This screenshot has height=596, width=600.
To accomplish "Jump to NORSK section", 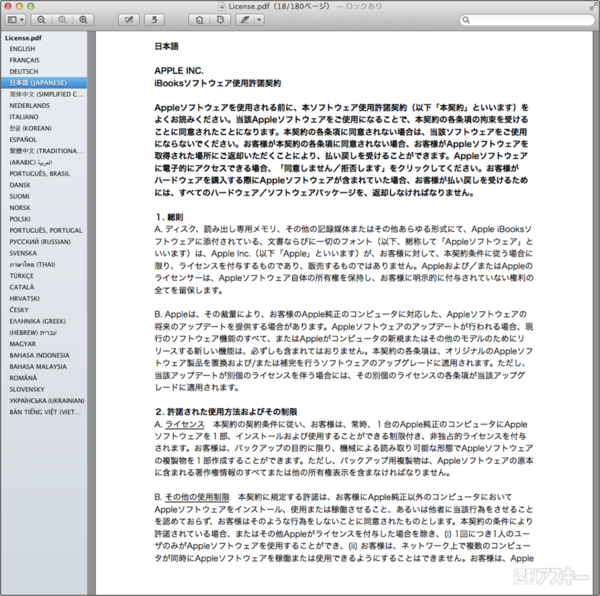I will coord(20,208).
